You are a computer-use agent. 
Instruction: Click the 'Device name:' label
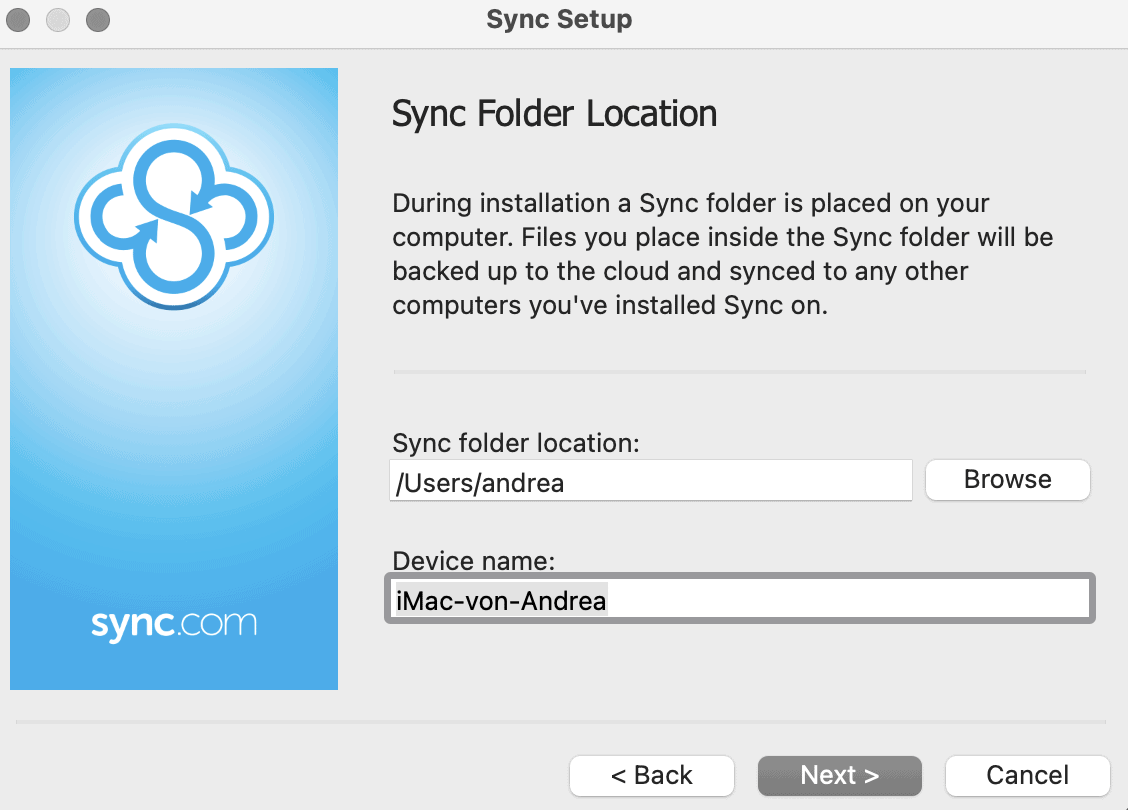coord(473,560)
